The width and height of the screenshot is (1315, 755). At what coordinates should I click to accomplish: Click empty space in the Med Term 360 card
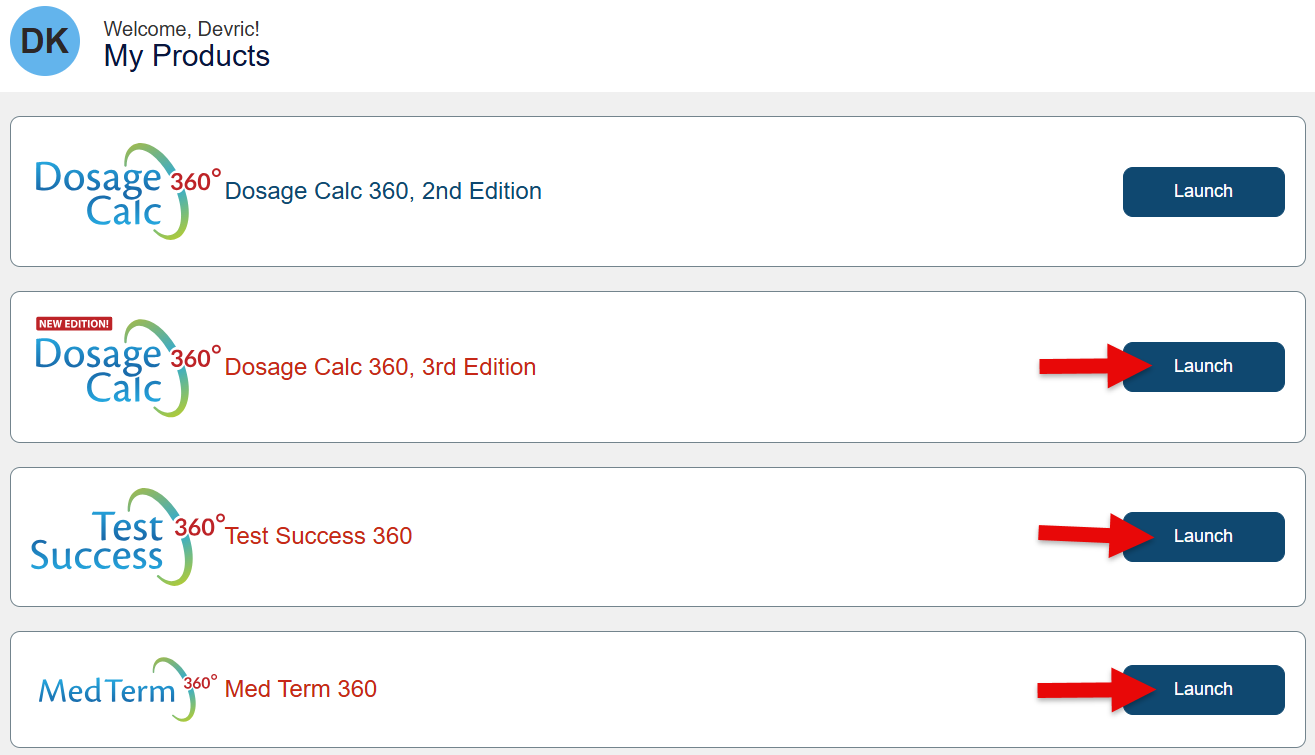[700, 689]
